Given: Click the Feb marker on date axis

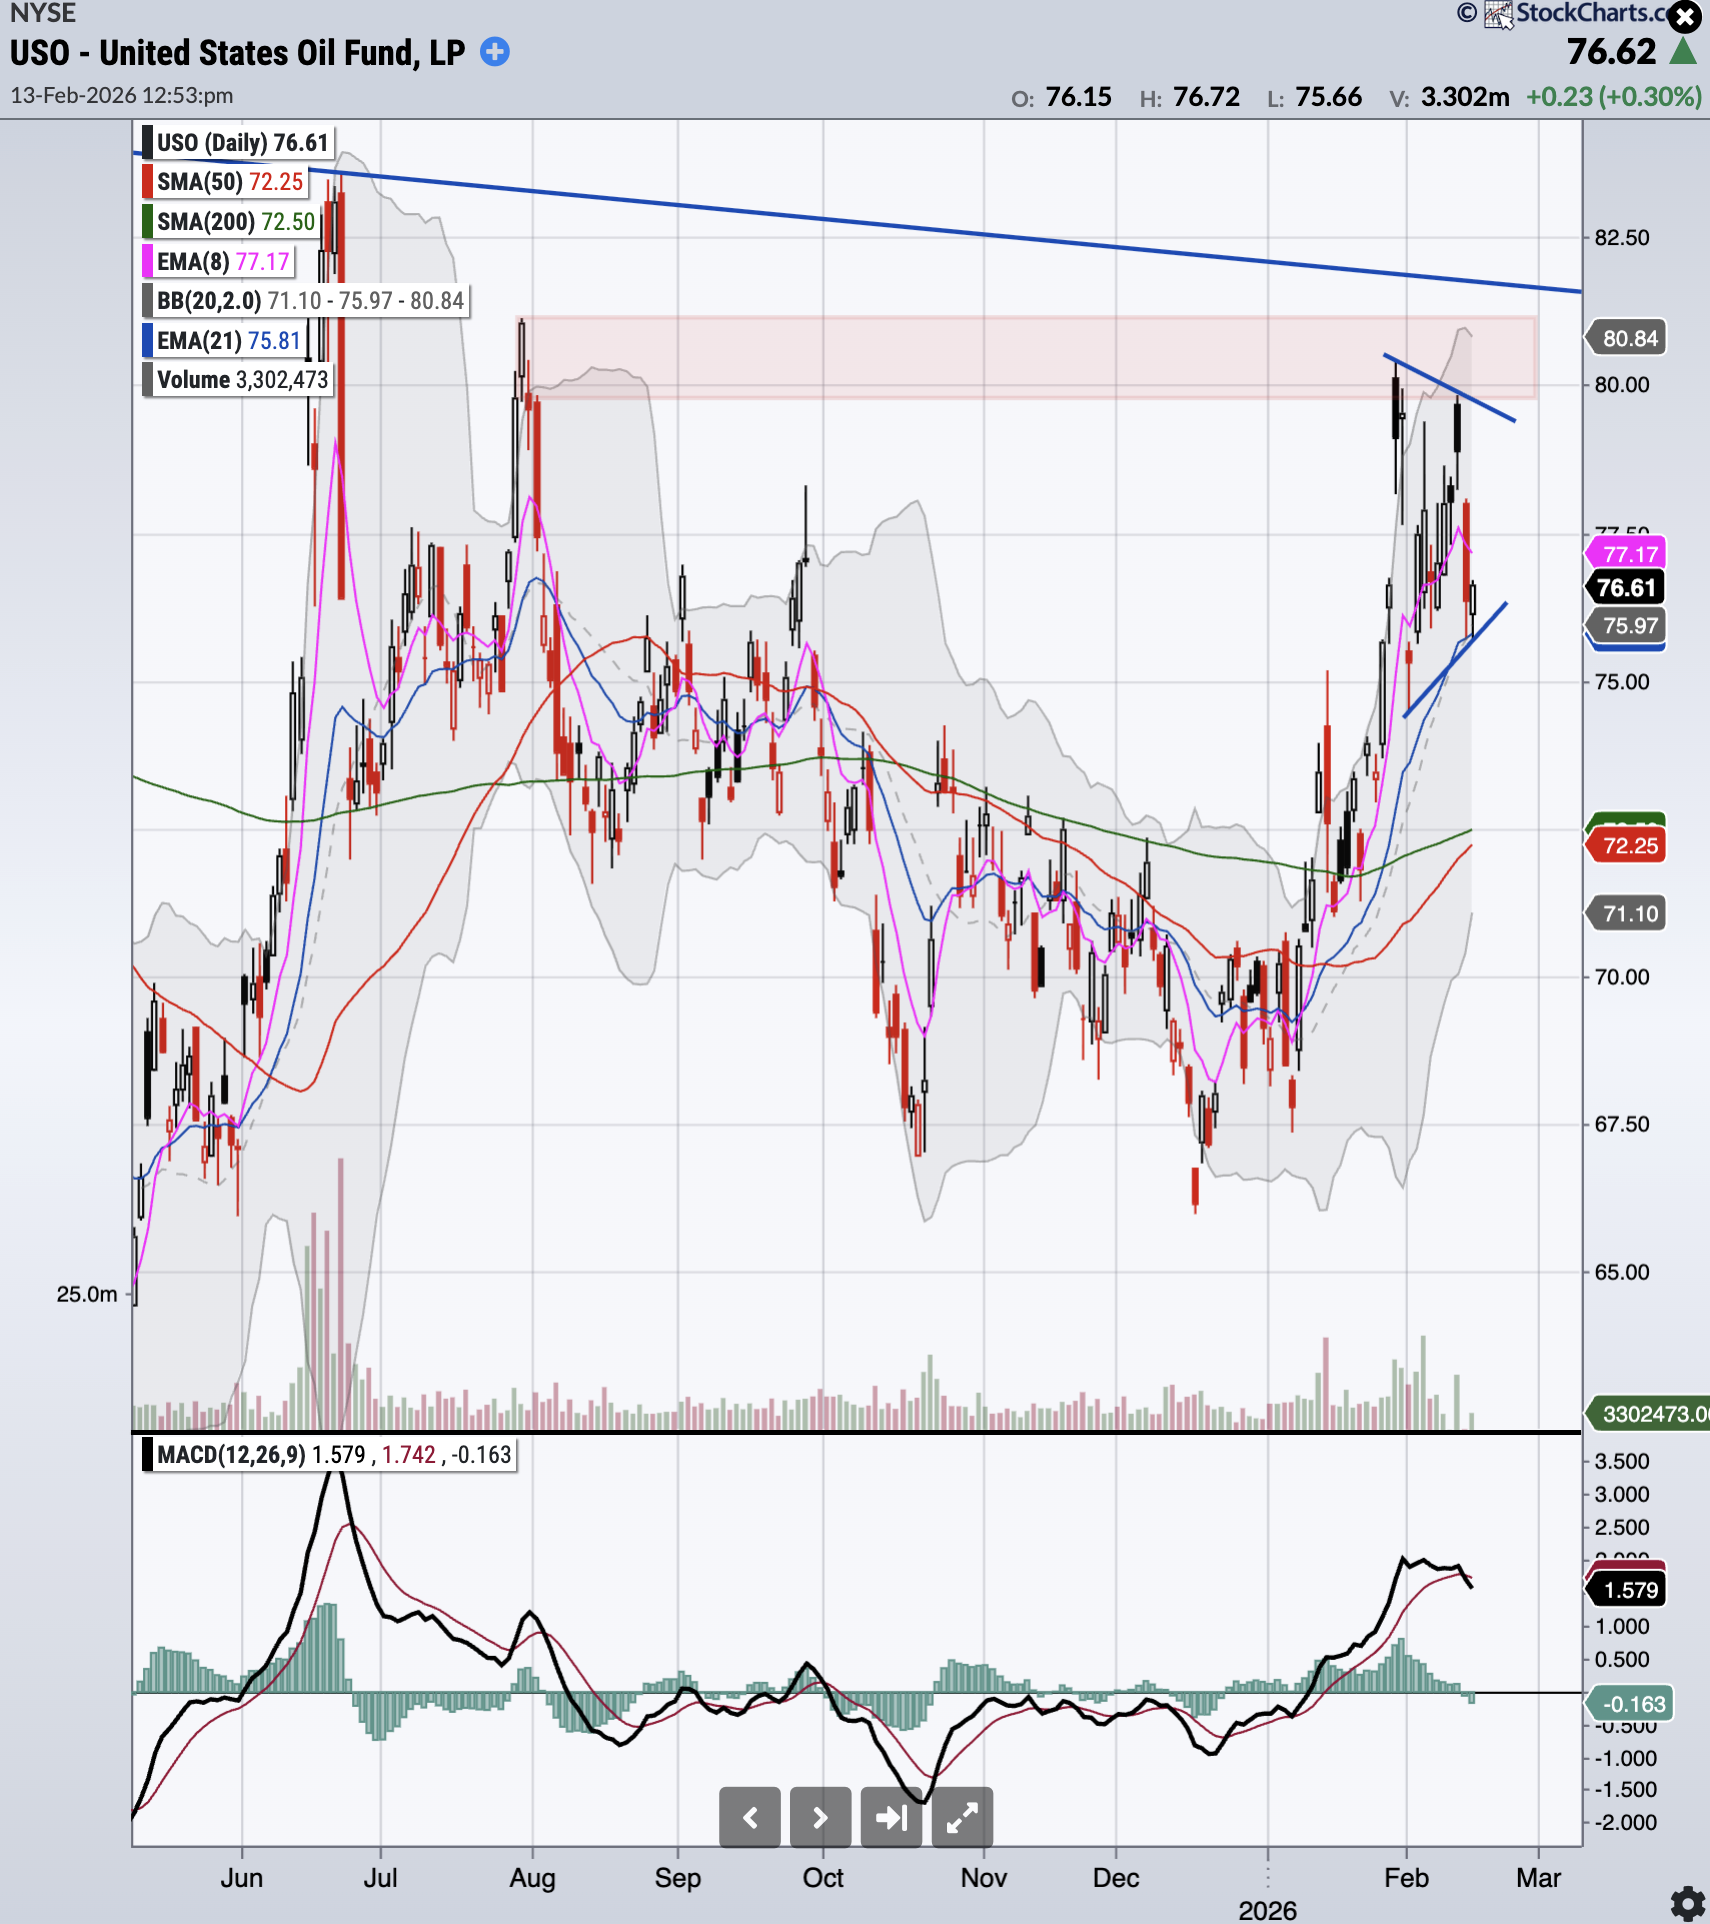Looking at the screenshot, I should pos(1406,1878).
